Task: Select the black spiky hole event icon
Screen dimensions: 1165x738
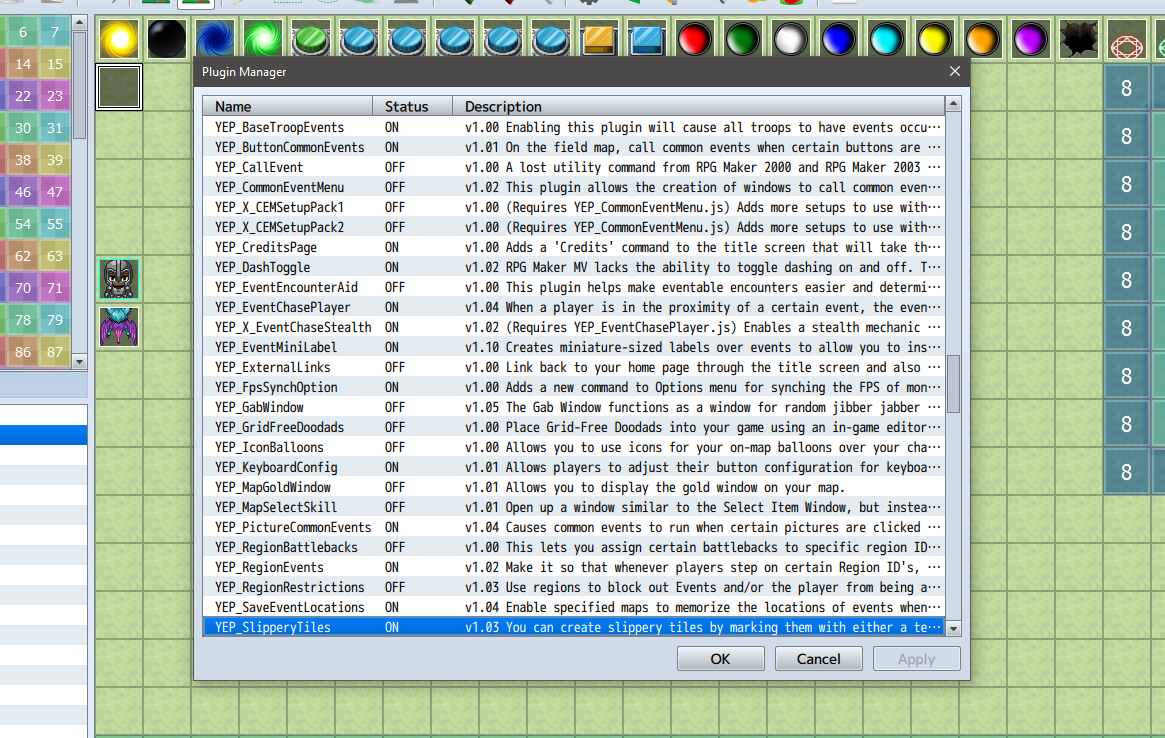Action: click(1078, 39)
